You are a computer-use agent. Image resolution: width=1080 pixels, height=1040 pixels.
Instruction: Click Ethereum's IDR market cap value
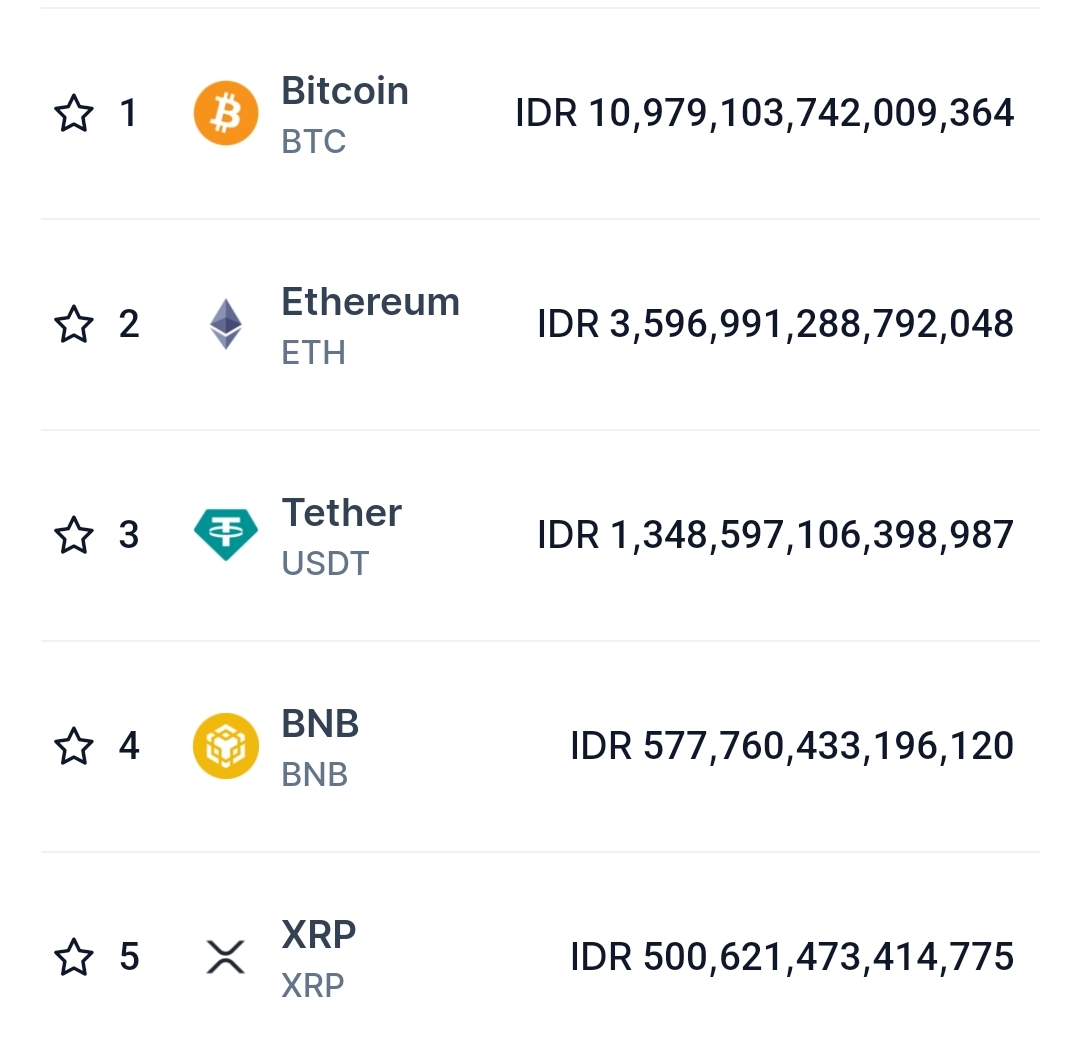click(775, 324)
